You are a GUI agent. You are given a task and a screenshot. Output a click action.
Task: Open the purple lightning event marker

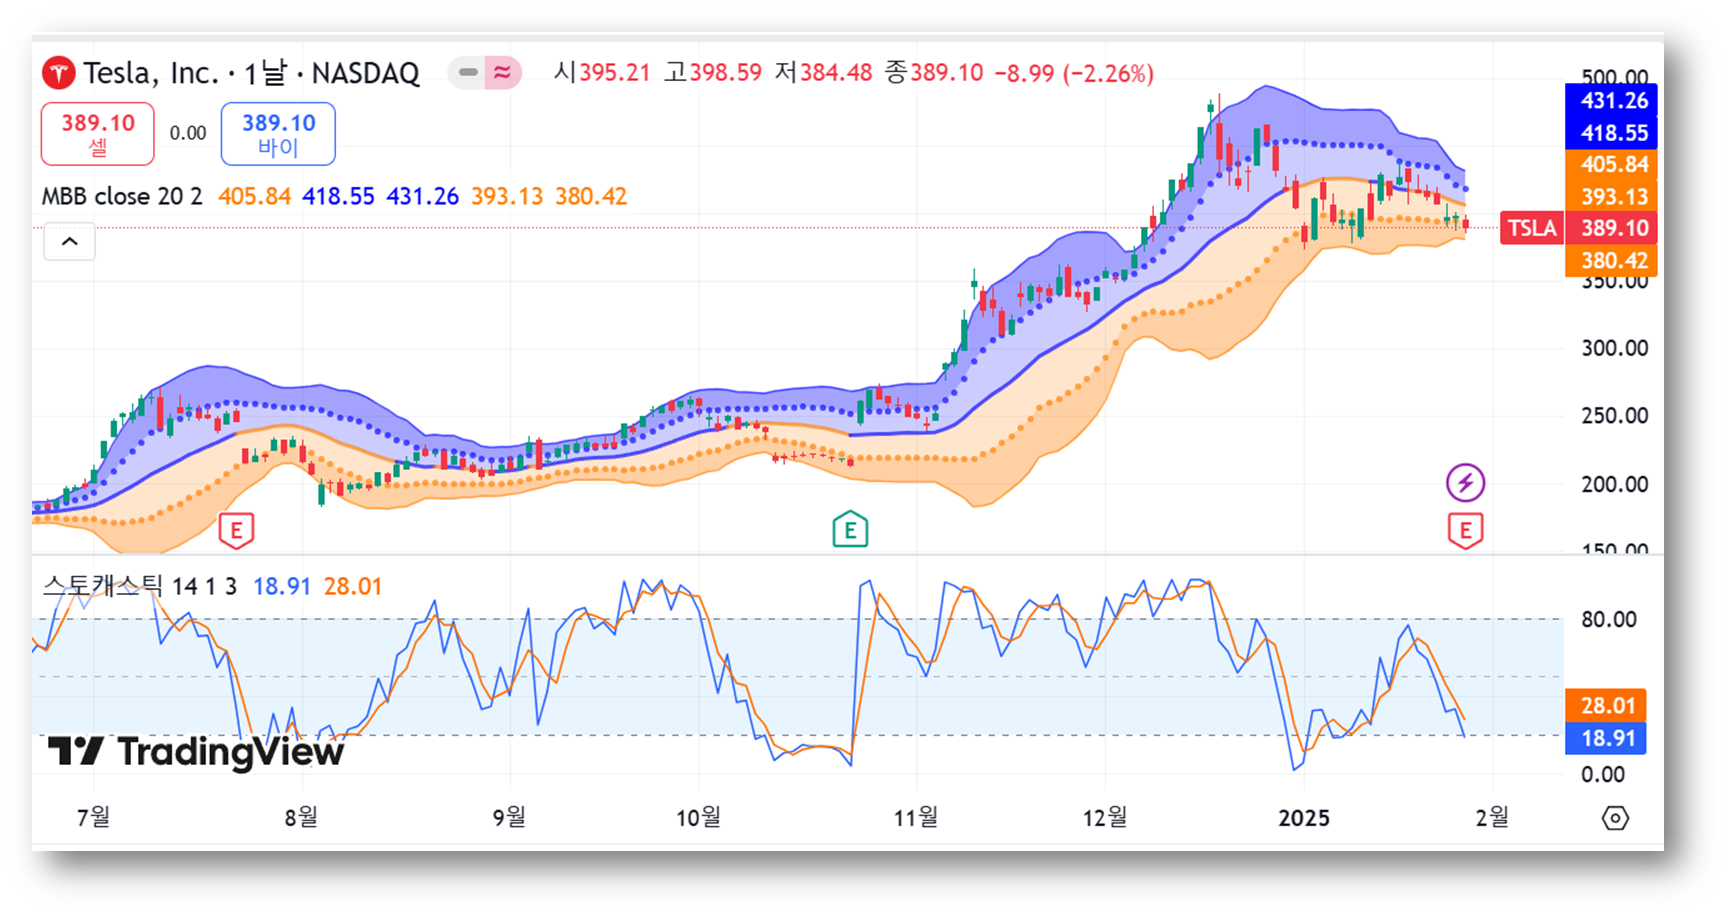point(1465,483)
